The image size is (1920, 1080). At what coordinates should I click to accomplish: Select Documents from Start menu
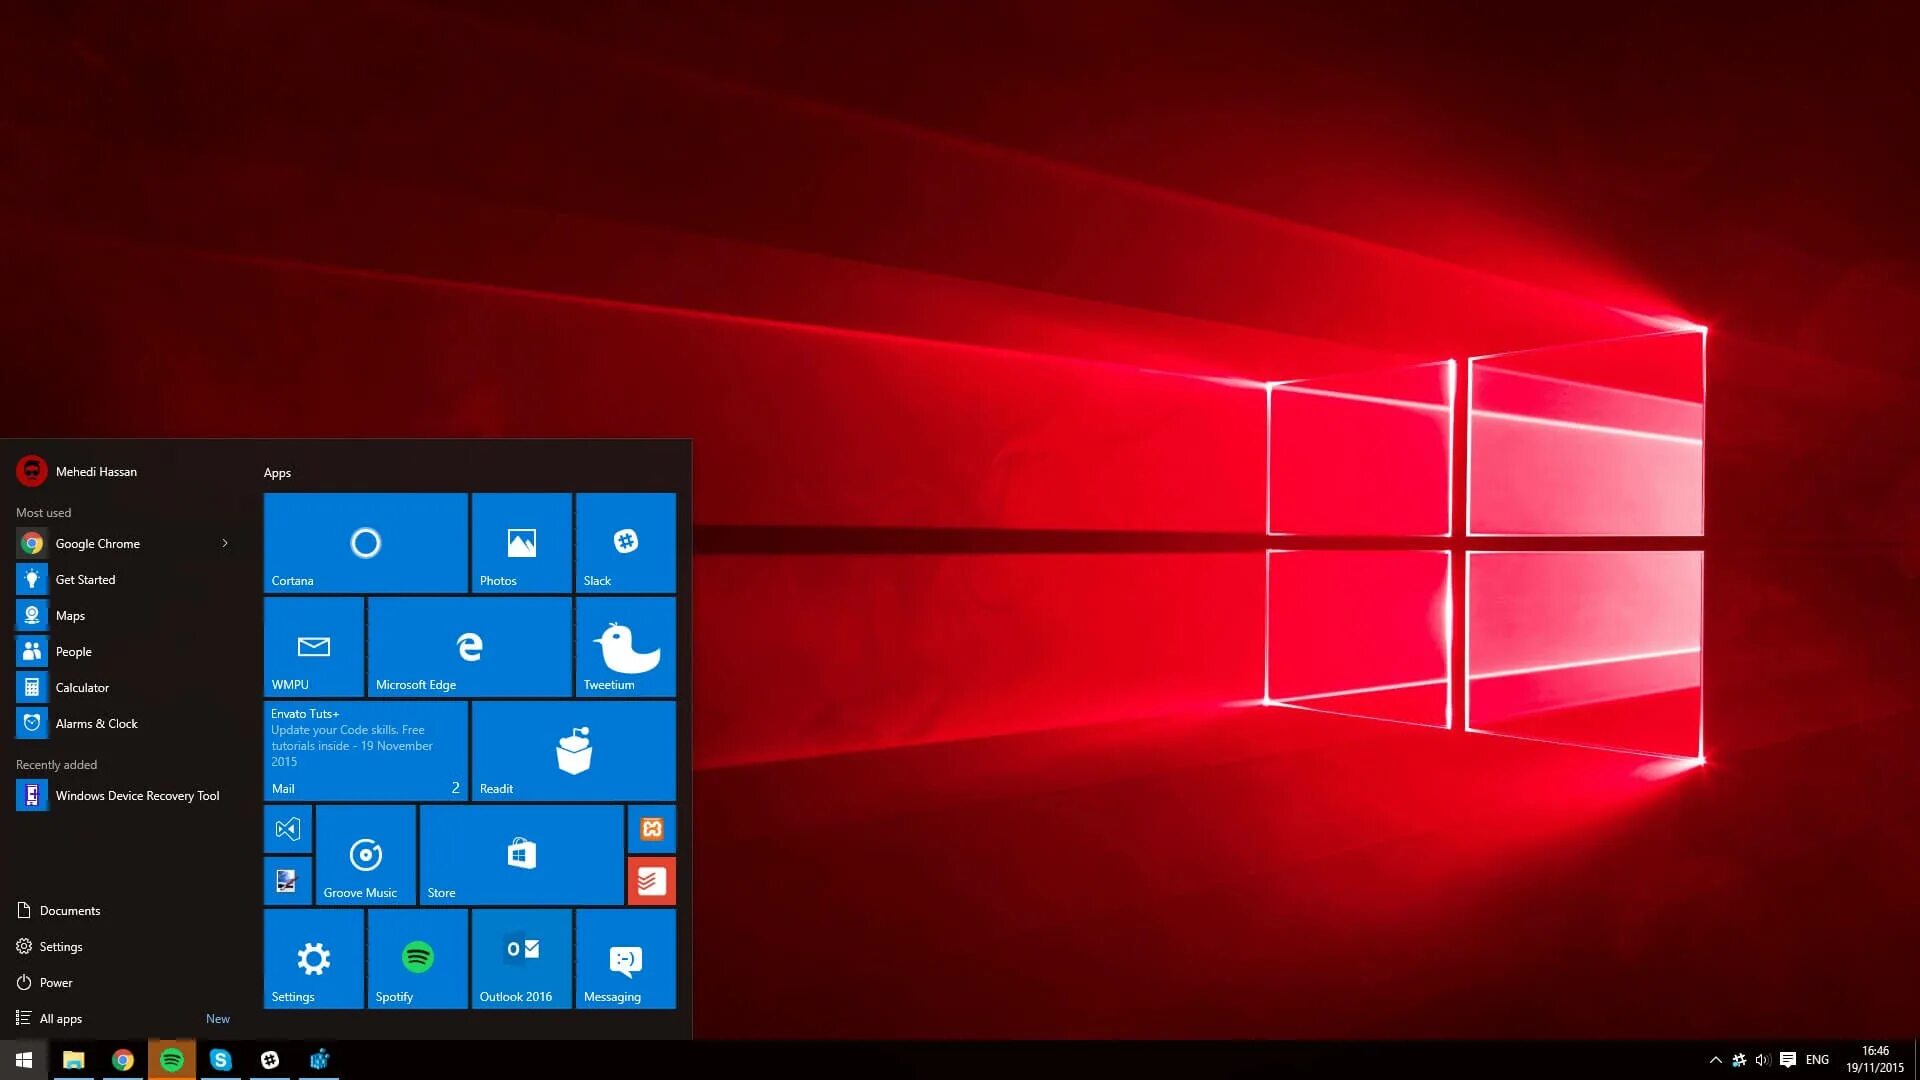click(70, 910)
